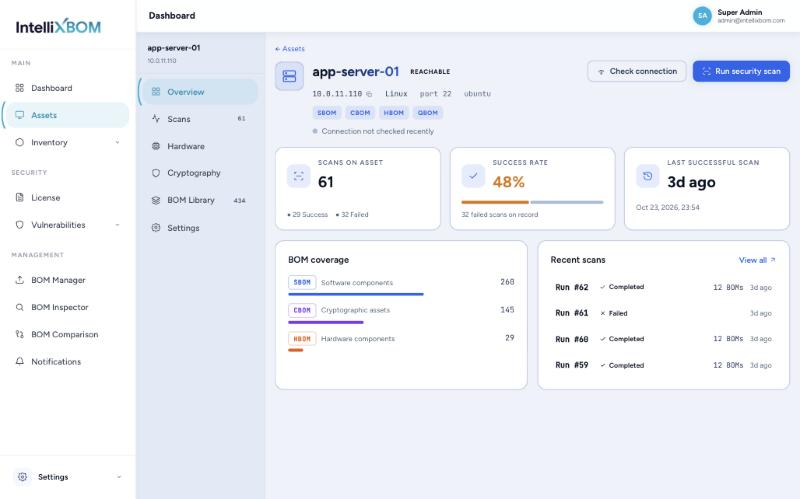Switch to the Cryptography tab

(x=199, y=173)
